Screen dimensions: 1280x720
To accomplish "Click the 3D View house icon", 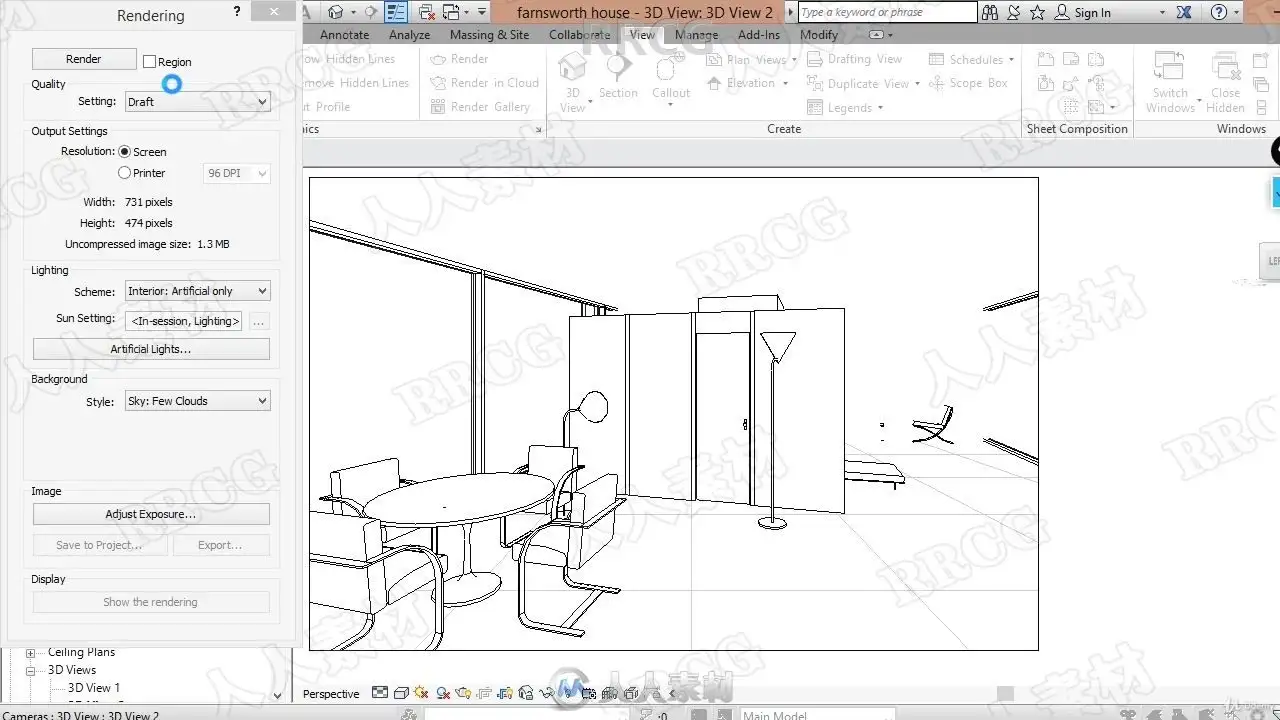I will pos(572,68).
